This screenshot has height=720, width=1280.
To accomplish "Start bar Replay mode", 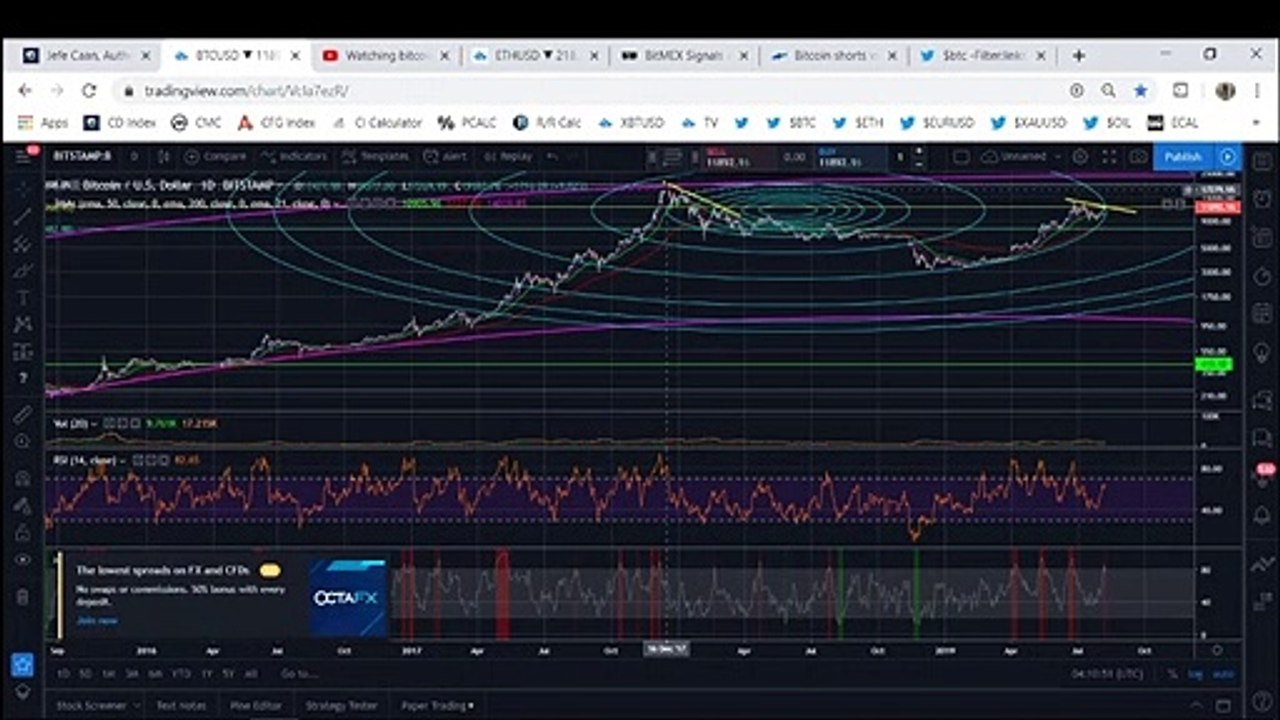I will [508, 157].
